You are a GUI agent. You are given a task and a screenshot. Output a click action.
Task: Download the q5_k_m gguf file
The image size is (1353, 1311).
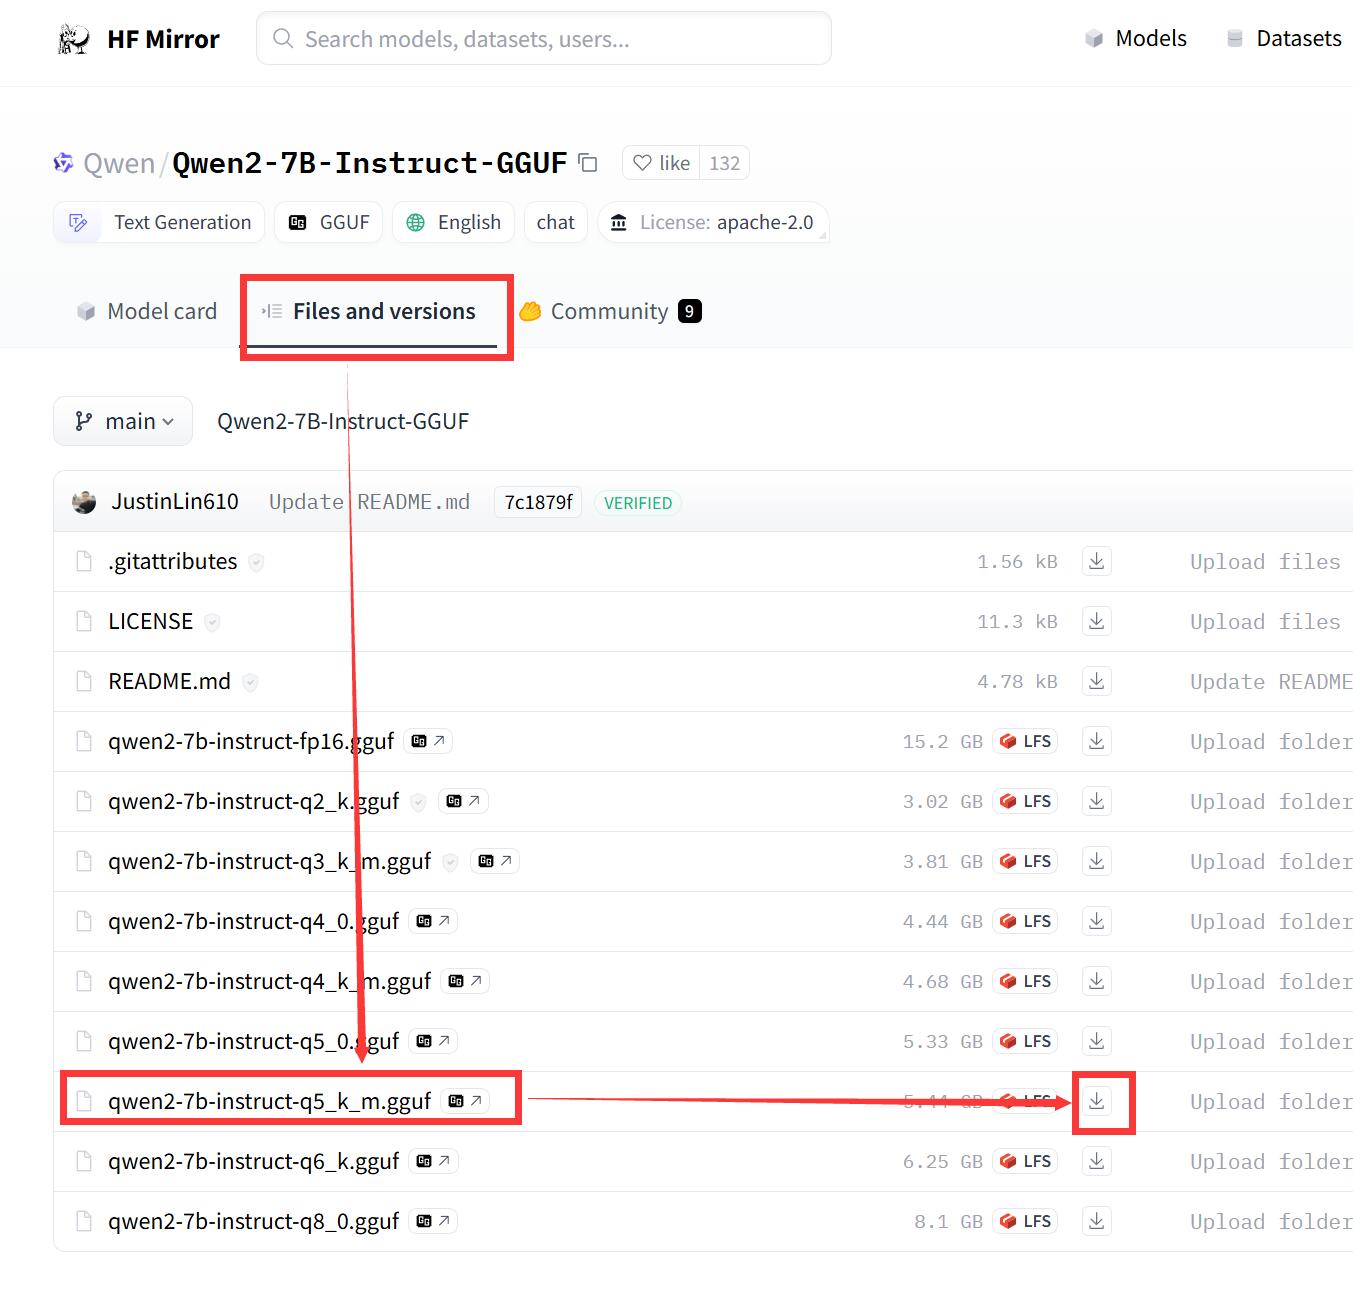1097,1101
